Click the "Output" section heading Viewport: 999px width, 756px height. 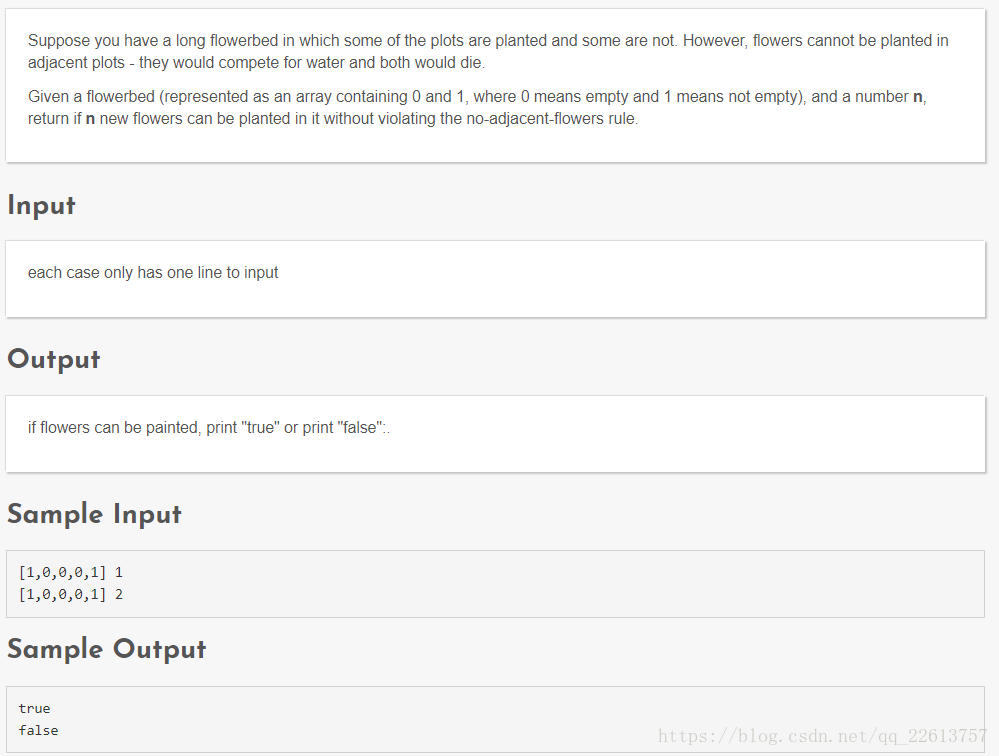coord(54,359)
